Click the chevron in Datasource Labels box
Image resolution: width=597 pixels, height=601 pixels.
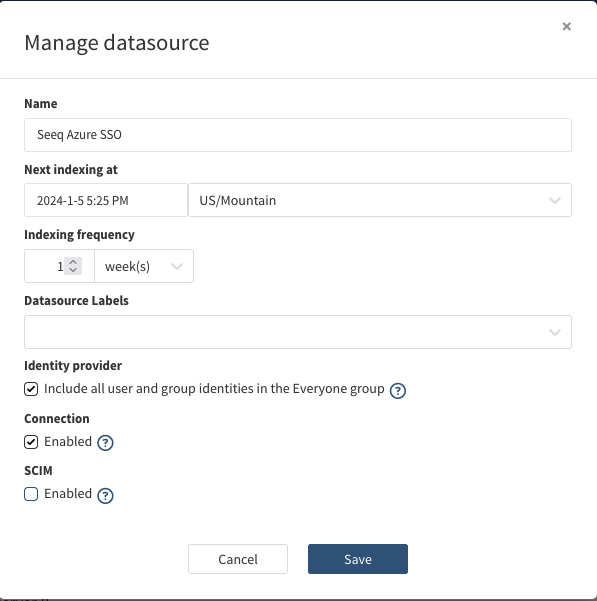[554, 332]
